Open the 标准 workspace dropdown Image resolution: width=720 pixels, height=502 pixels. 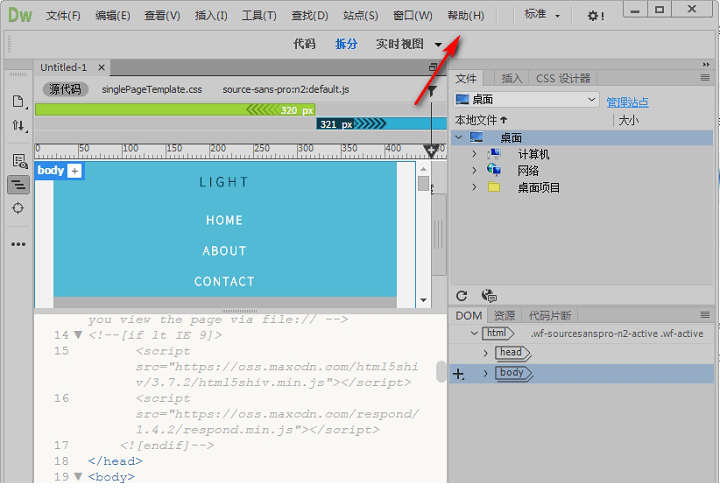pyautogui.click(x=542, y=15)
